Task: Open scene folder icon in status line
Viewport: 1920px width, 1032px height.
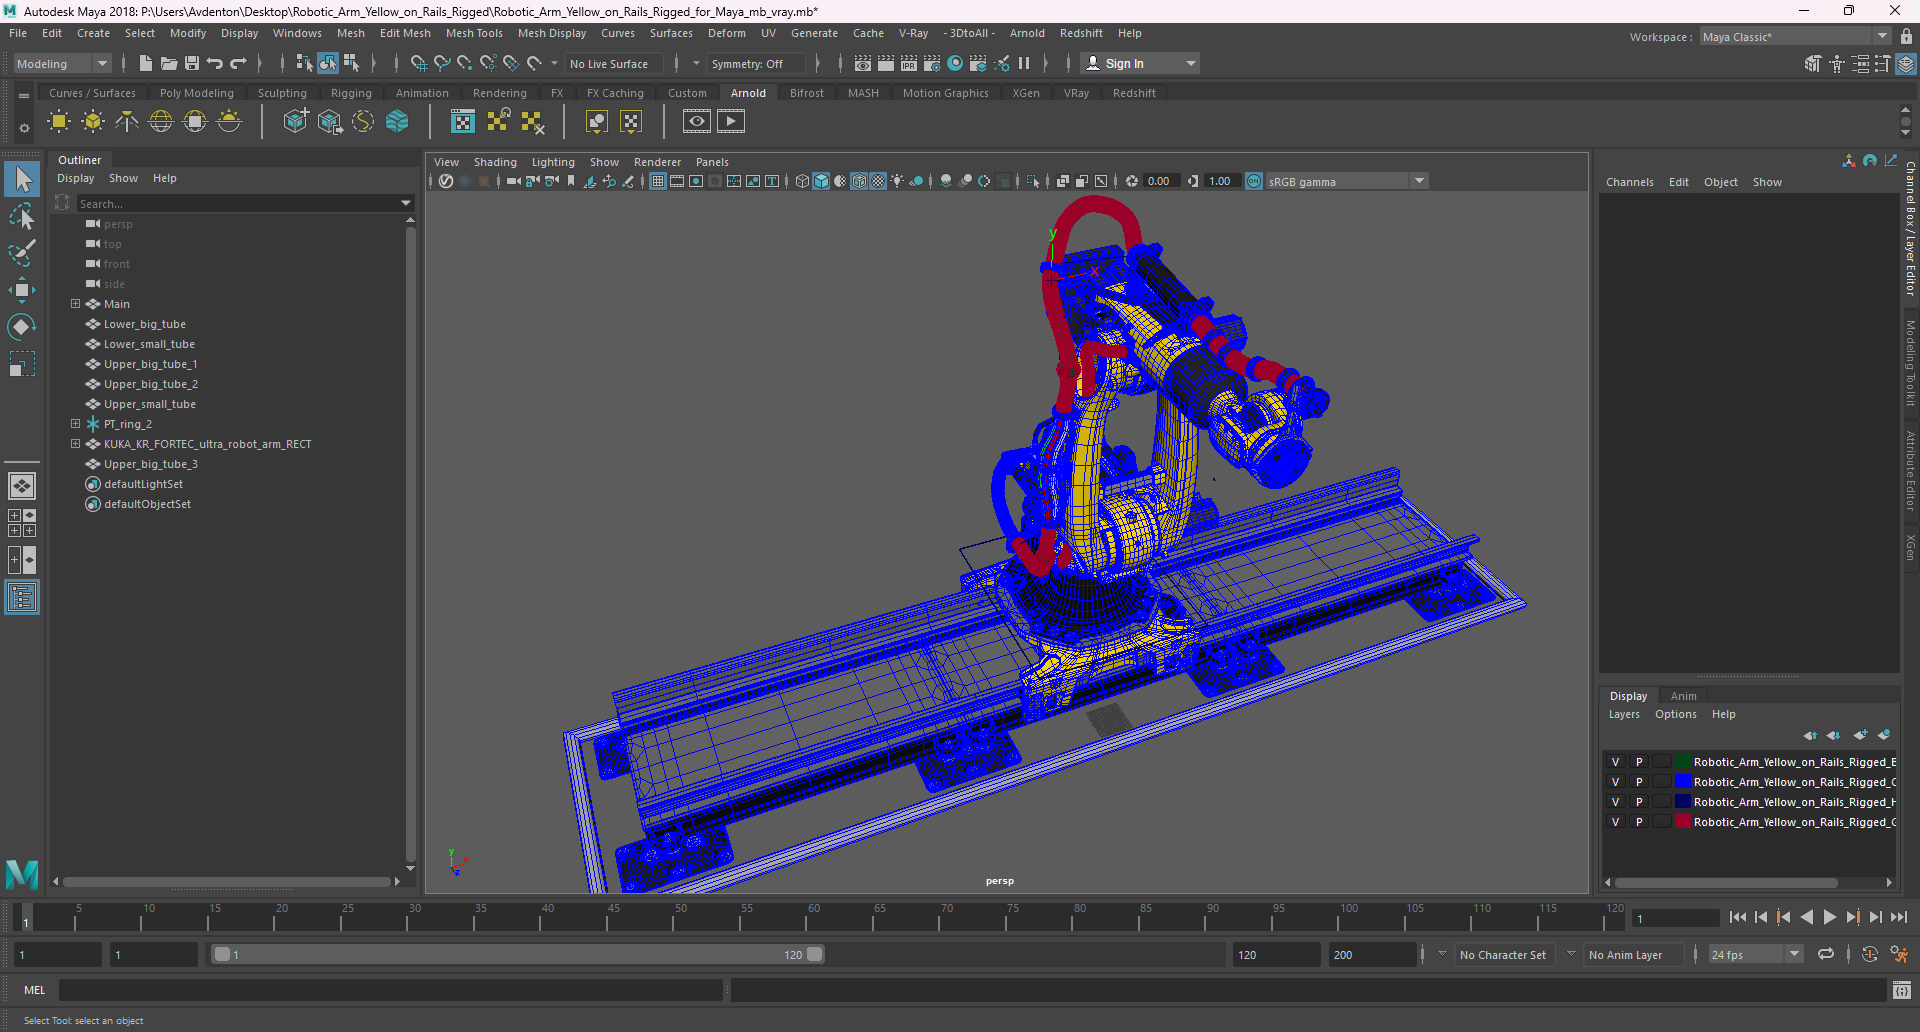Action: tap(169, 63)
